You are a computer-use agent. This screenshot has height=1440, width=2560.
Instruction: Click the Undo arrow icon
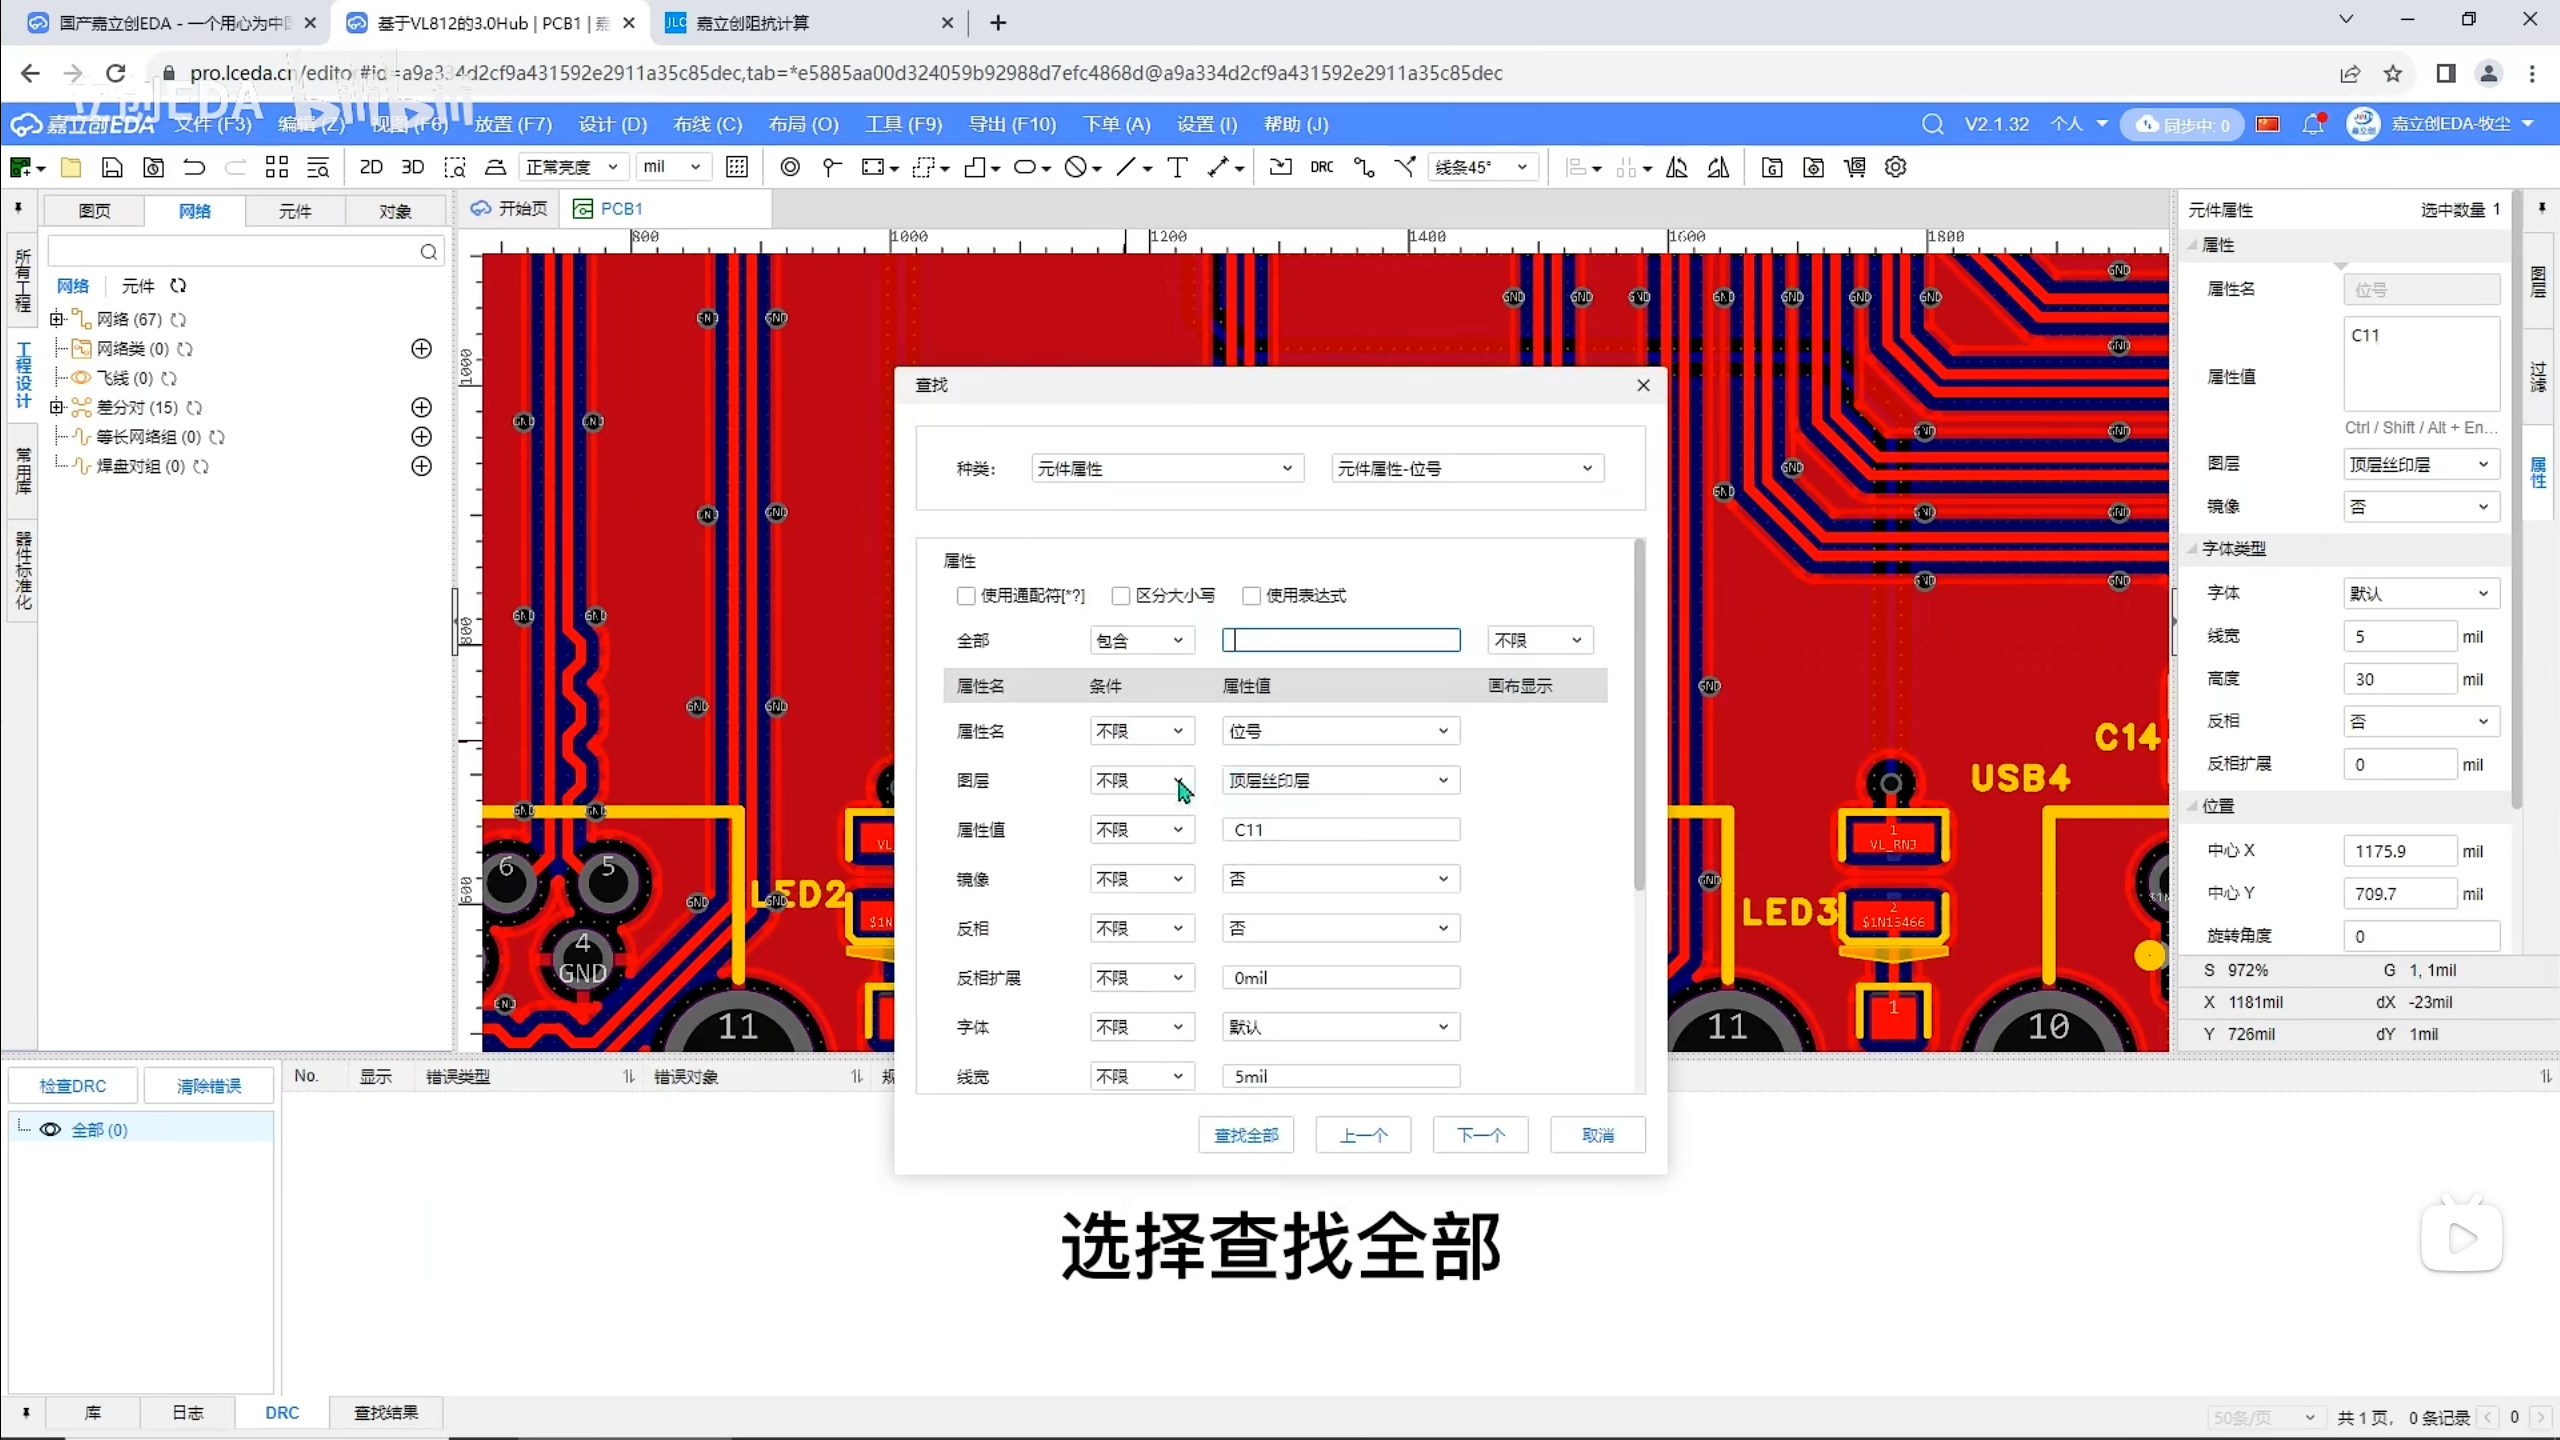pos(194,167)
